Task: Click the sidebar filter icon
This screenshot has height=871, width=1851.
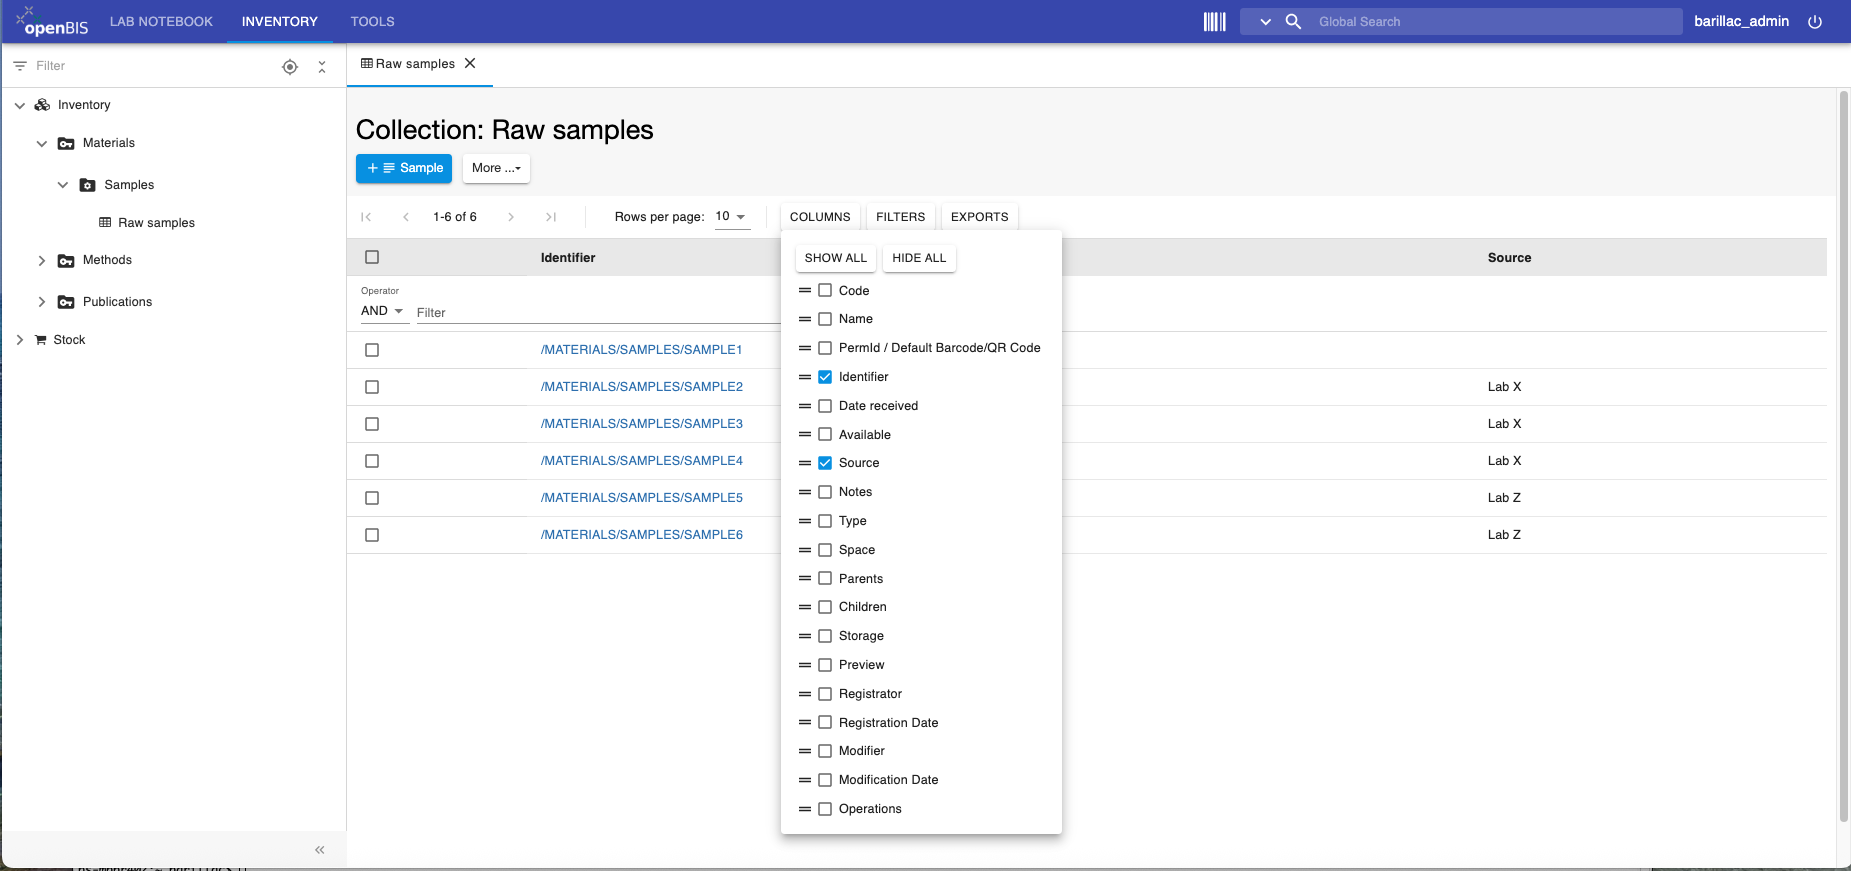Action: coord(20,66)
